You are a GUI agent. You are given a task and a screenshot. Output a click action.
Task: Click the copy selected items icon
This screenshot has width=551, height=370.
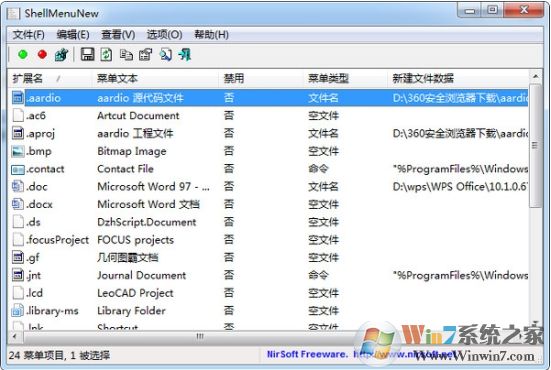(126, 54)
